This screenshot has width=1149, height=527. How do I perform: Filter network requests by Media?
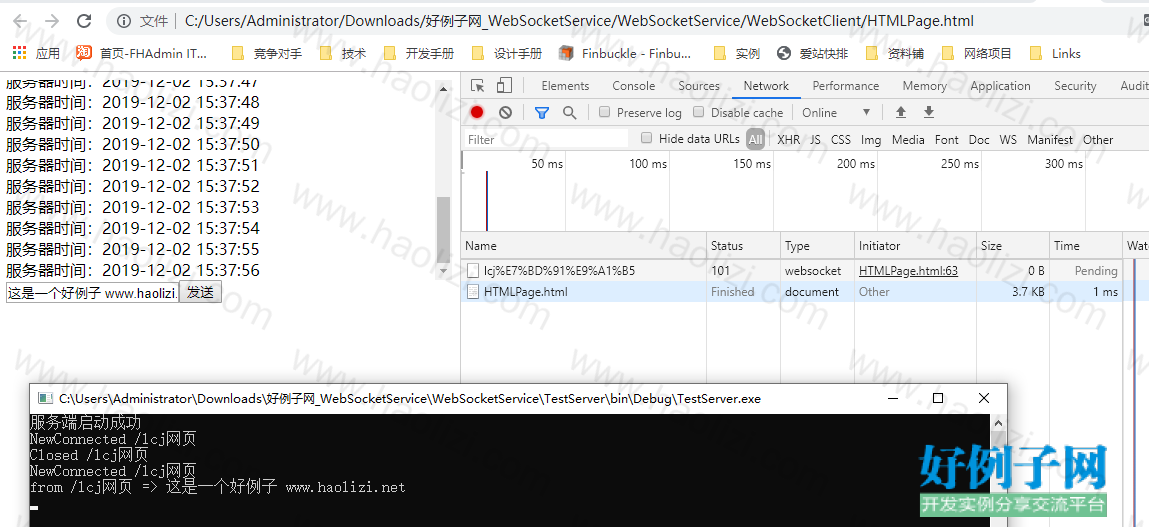pyautogui.click(x=908, y=139)
